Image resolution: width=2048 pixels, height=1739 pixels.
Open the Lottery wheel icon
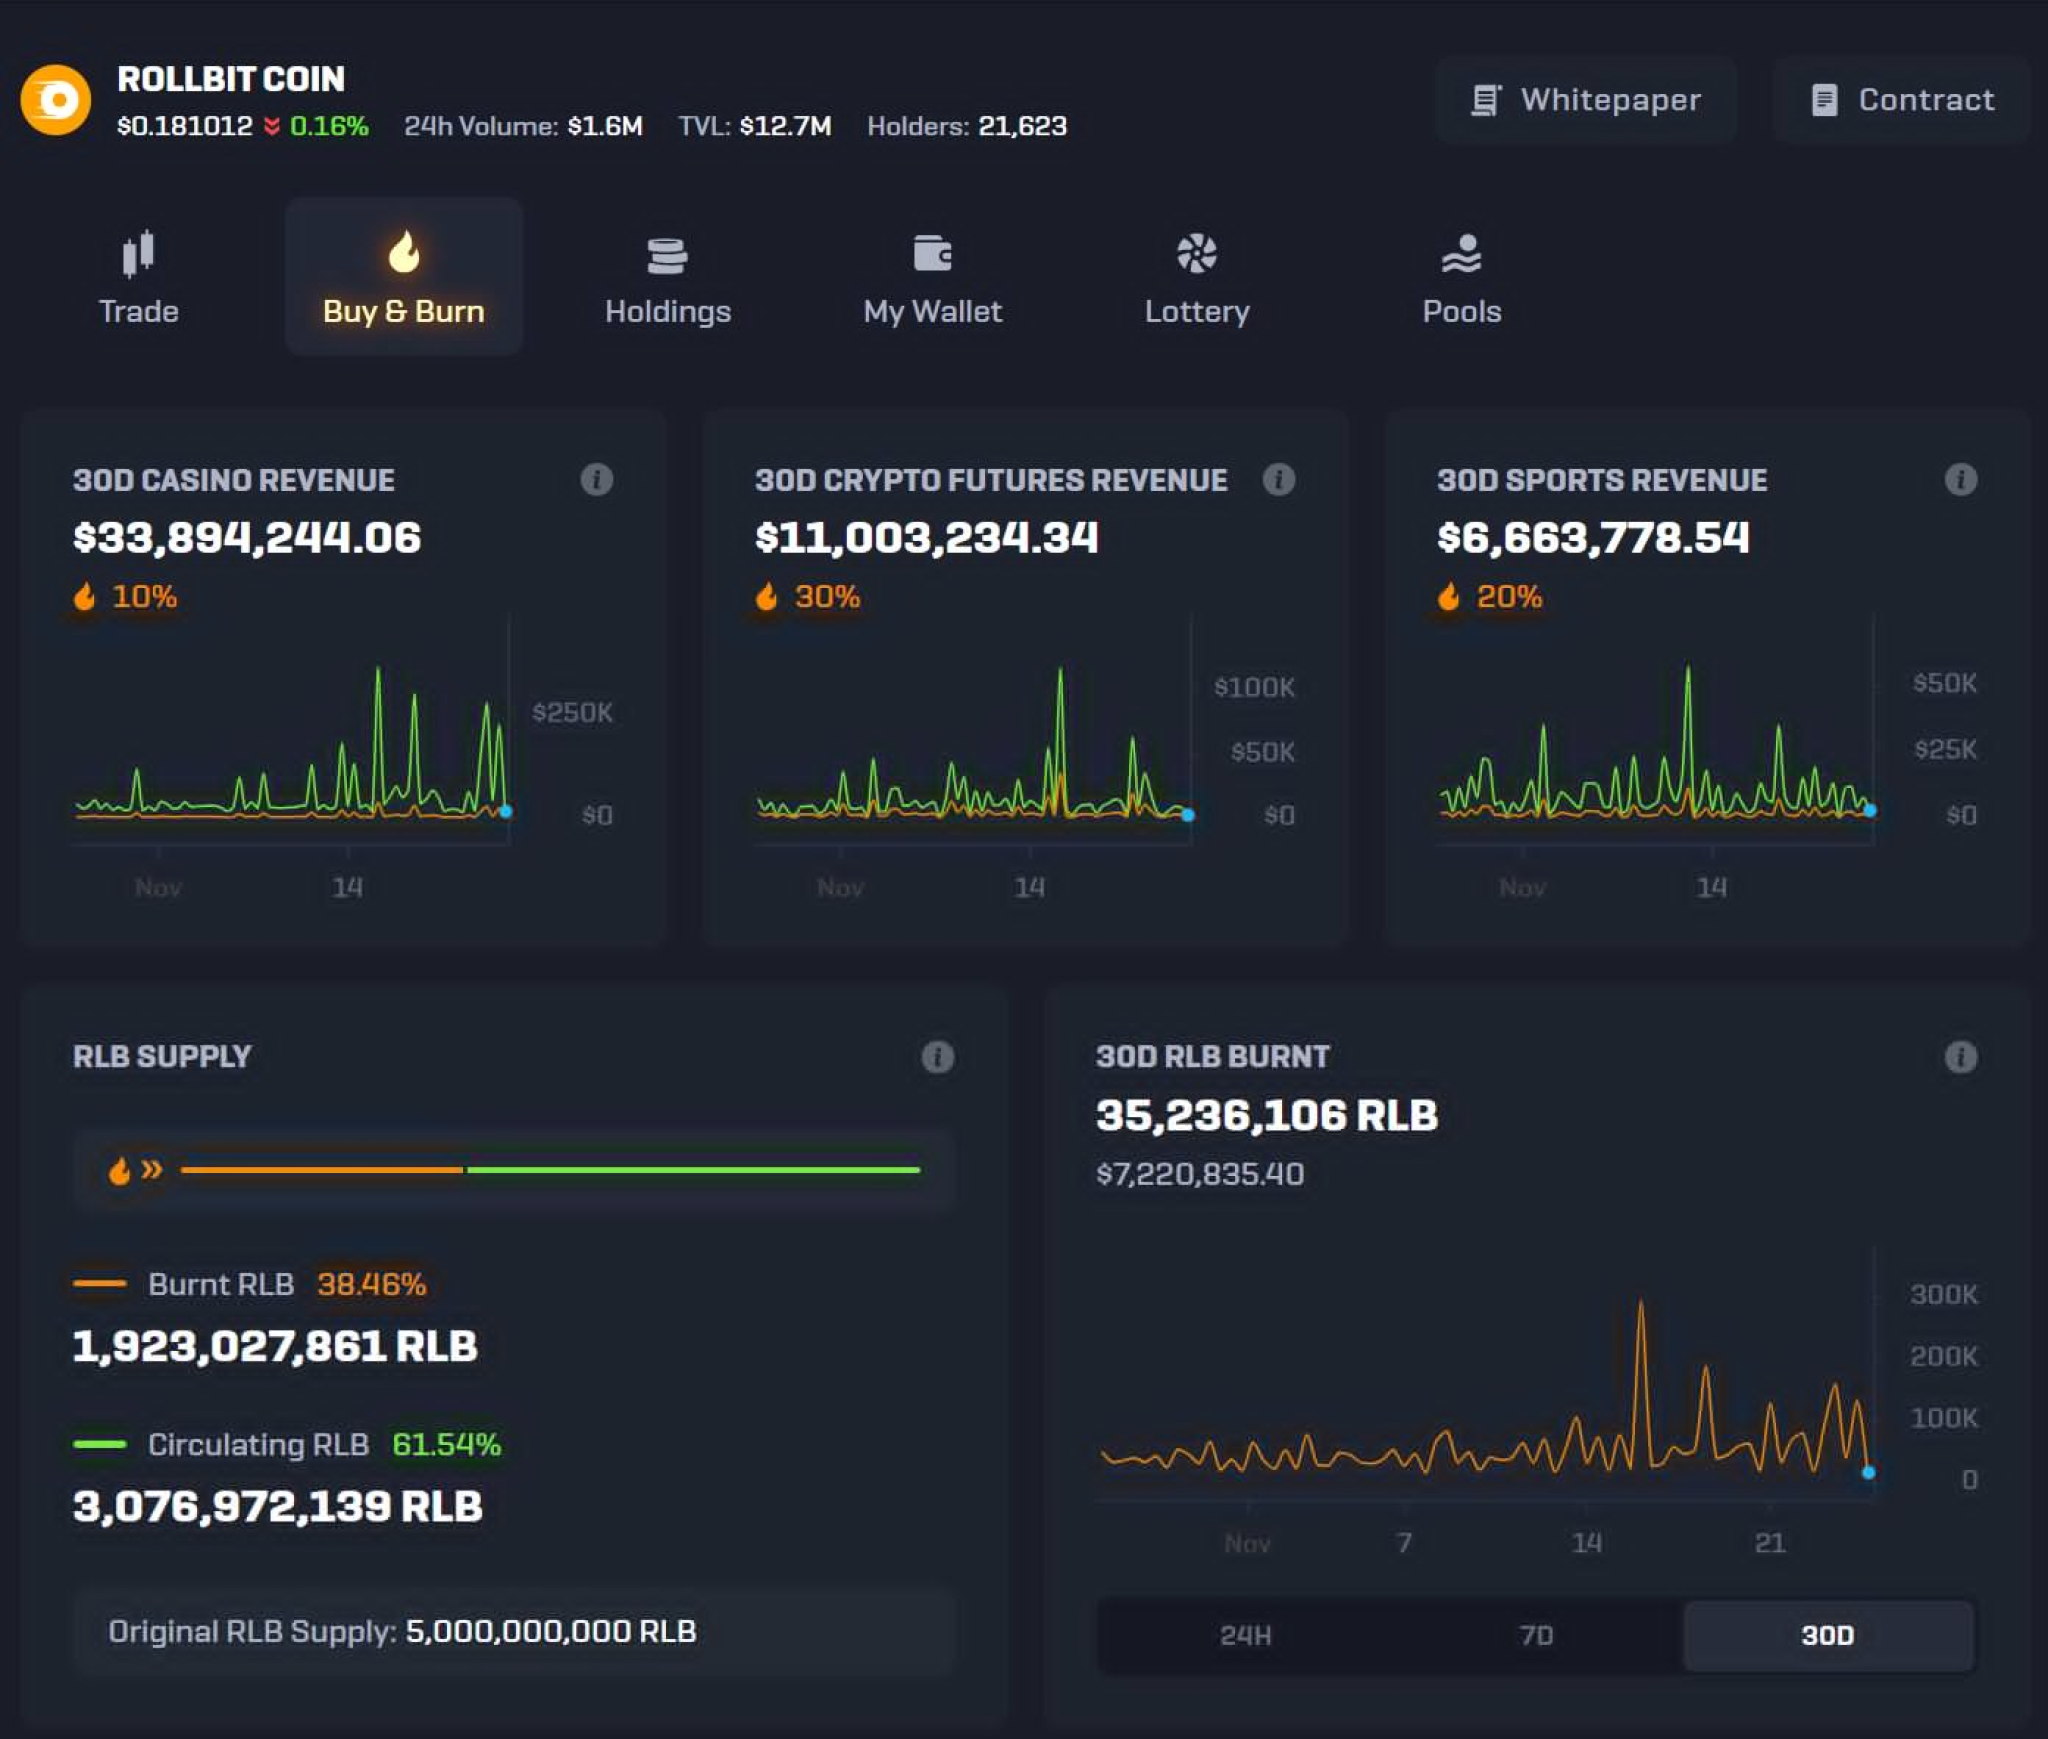pyautogui.click(x=1197, y=253)
